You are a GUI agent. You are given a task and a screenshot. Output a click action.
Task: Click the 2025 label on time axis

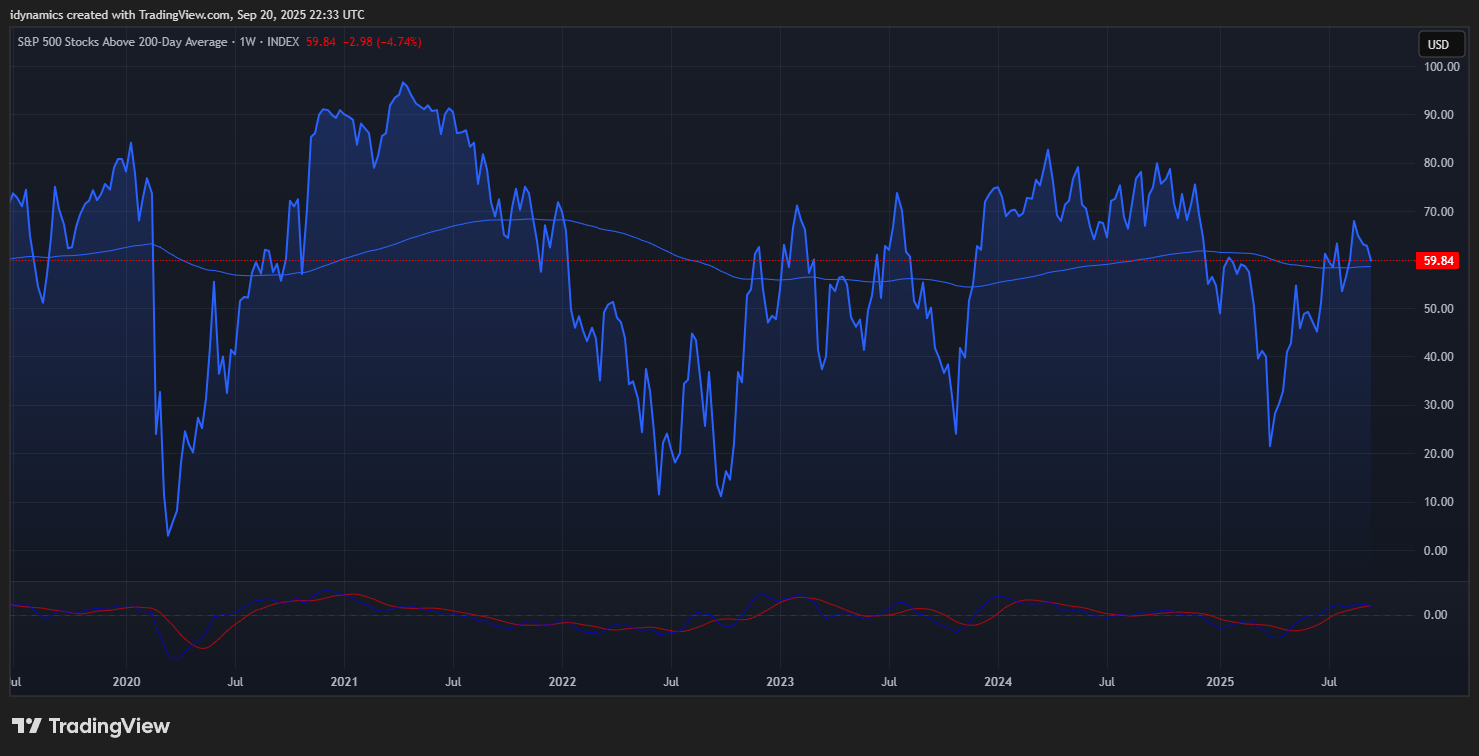(1219, 682)
